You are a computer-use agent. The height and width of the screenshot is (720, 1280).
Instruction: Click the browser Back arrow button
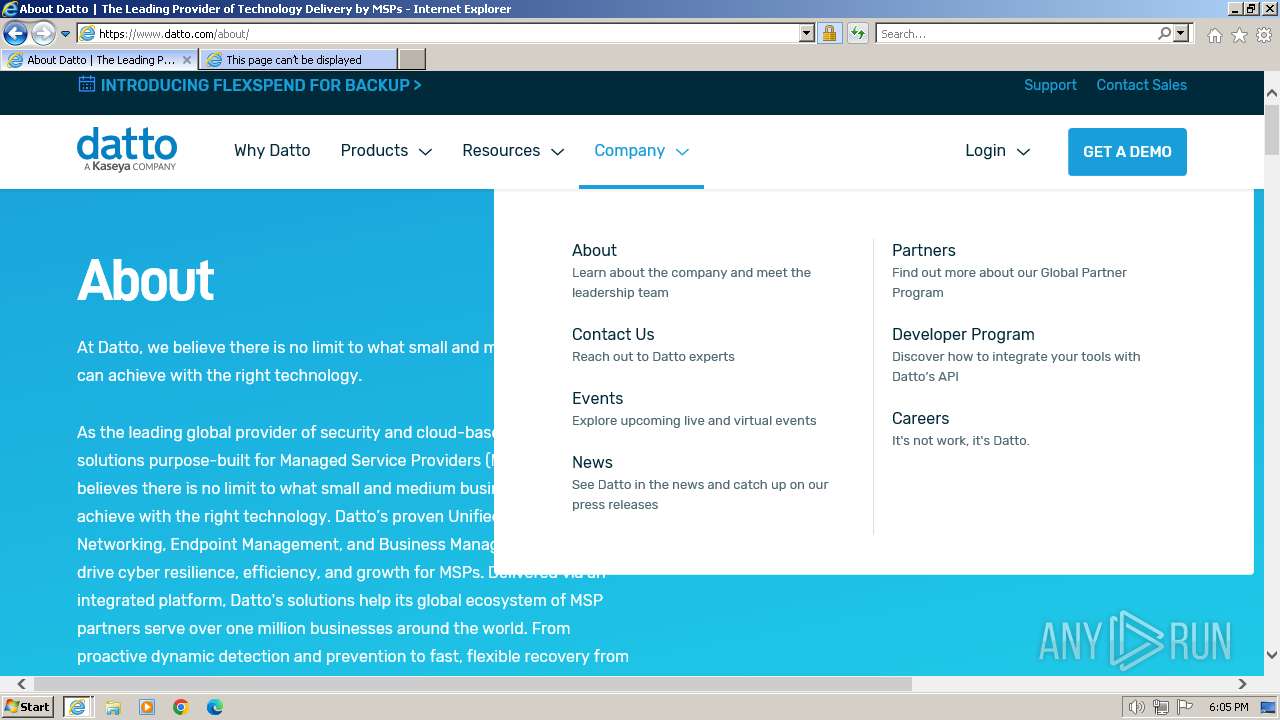(15, 33)
